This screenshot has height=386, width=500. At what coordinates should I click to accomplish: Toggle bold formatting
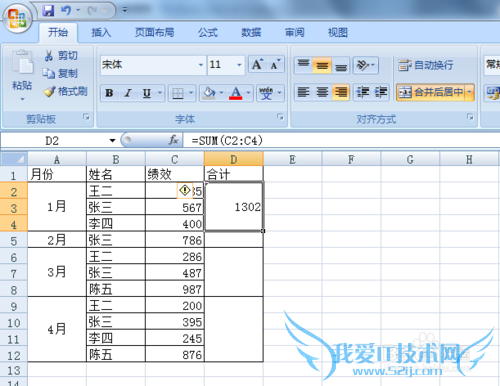coord(109,93)
